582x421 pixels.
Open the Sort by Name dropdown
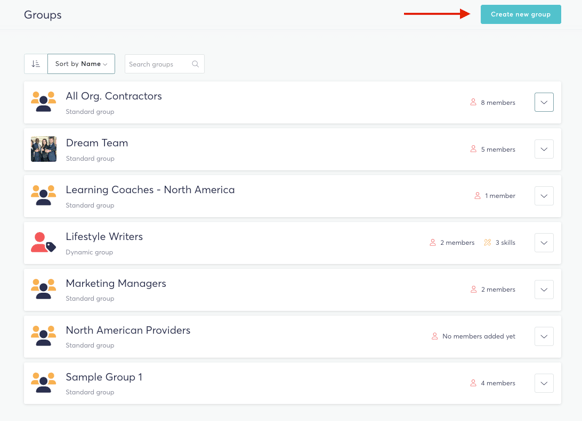click(x=81, y=64)
